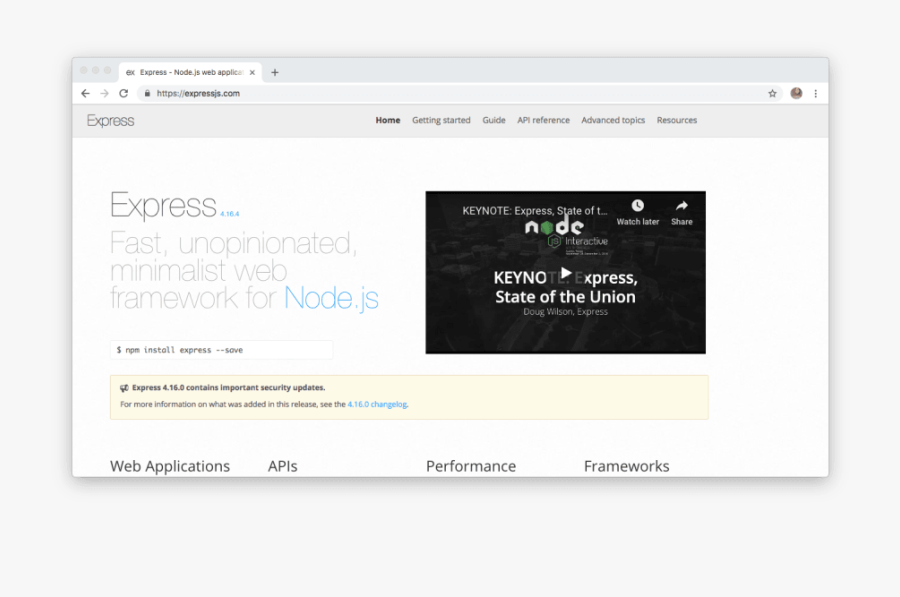The width and height of the screenshot is (900, 597).
Task: Click the Share icon on the video
Action: 681,204
